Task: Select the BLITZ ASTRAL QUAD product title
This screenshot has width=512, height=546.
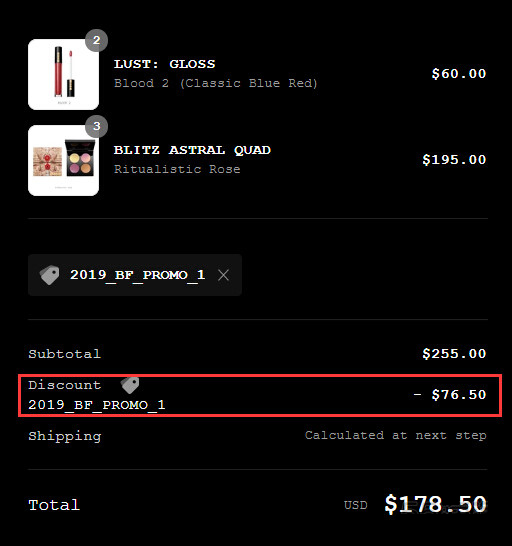Action: pos(192,150)
